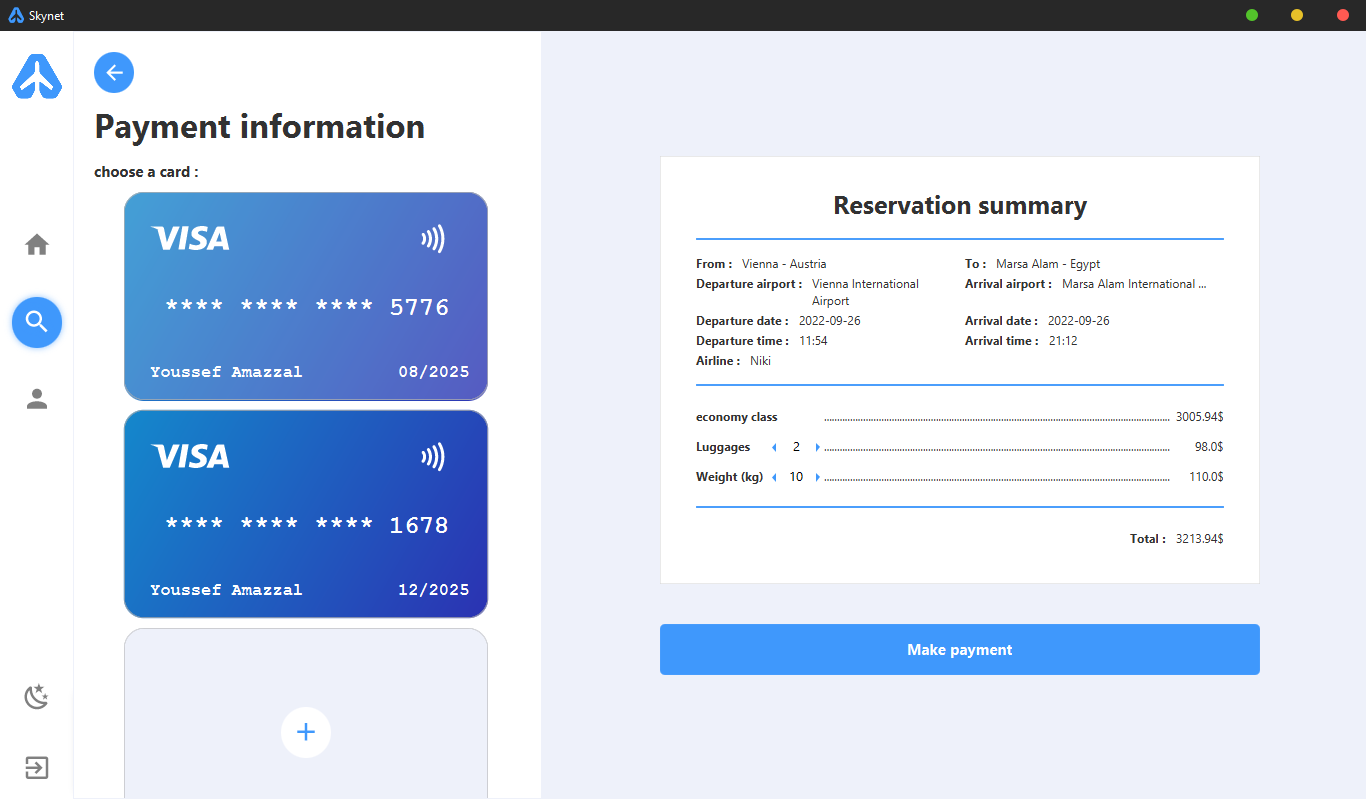1366x799 pixels.
Task: Increase the Luggages count
Action: [817, 447]
